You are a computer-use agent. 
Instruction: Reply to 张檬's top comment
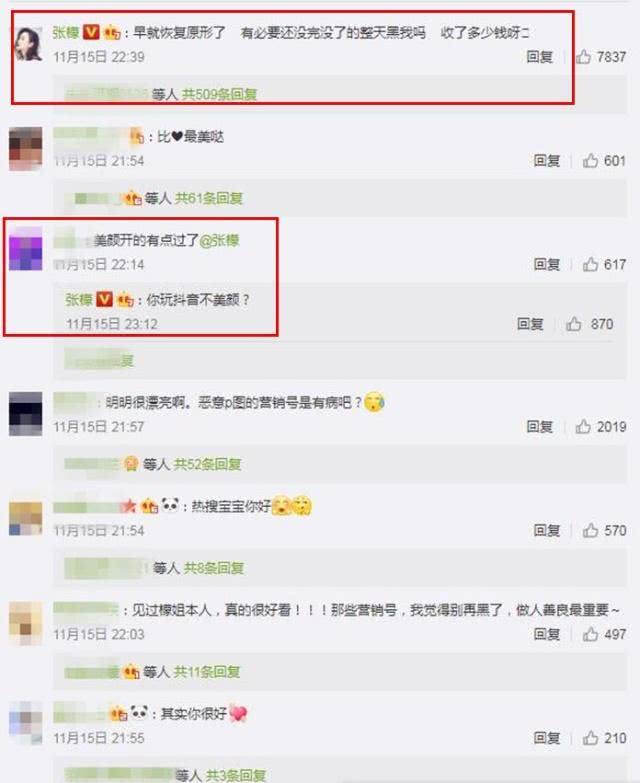(x=540, y=57)
